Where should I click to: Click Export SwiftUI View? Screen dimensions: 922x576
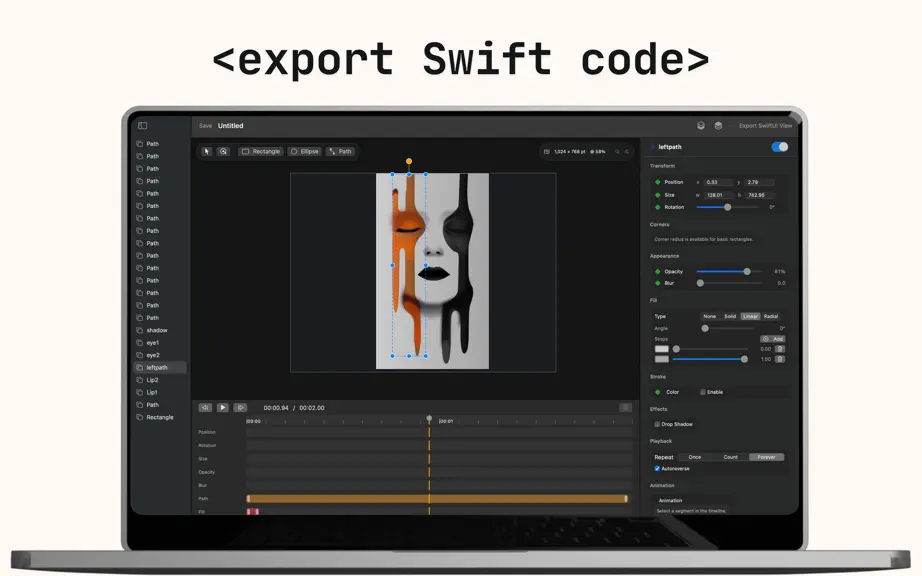tap(765, 126)
